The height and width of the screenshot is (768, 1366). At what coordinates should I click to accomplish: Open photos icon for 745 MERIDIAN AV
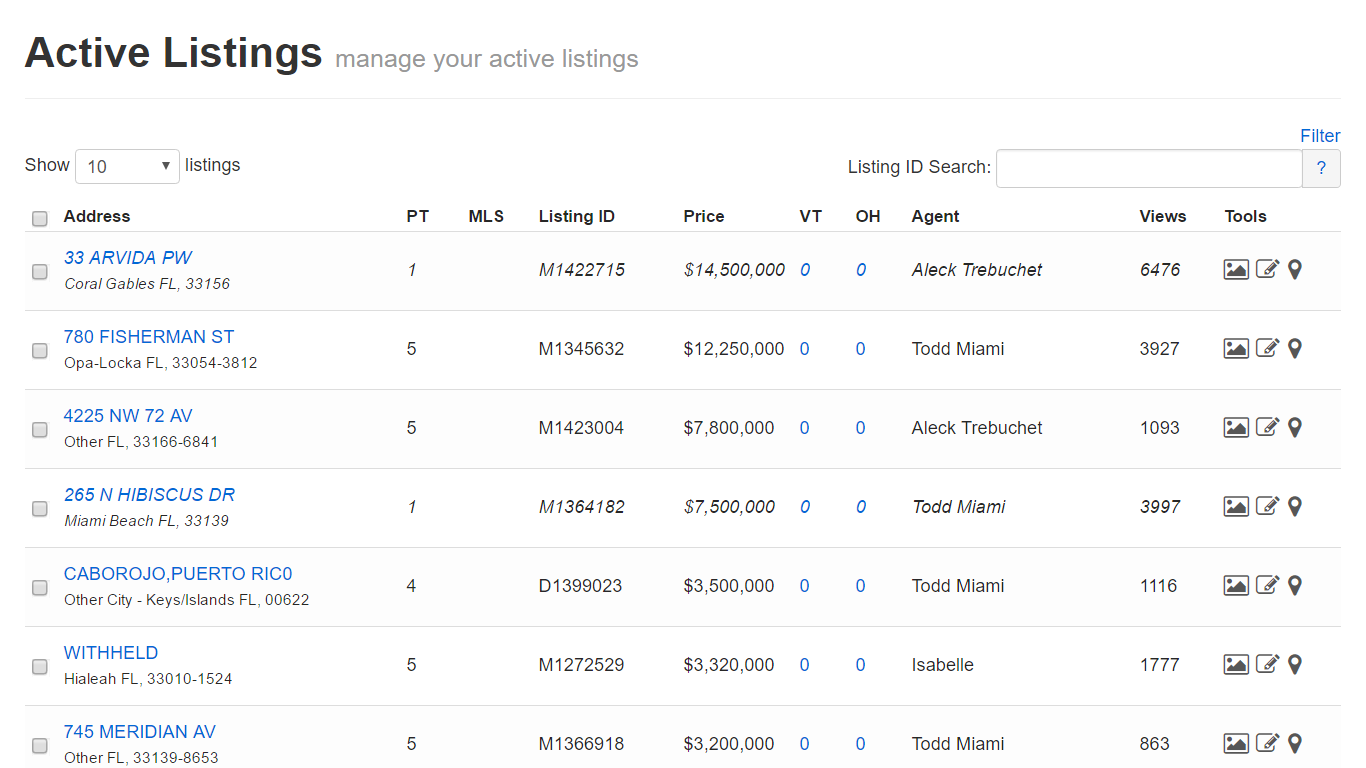[1236, 743]
